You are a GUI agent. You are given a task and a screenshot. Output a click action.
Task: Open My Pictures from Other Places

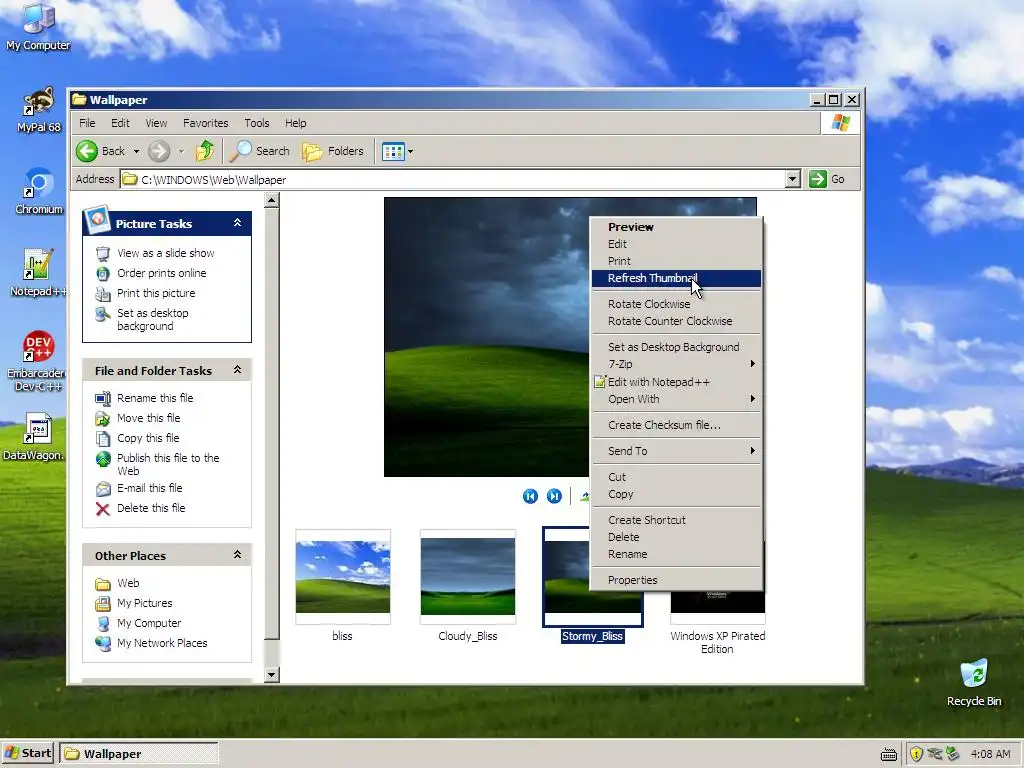(144, 603)
